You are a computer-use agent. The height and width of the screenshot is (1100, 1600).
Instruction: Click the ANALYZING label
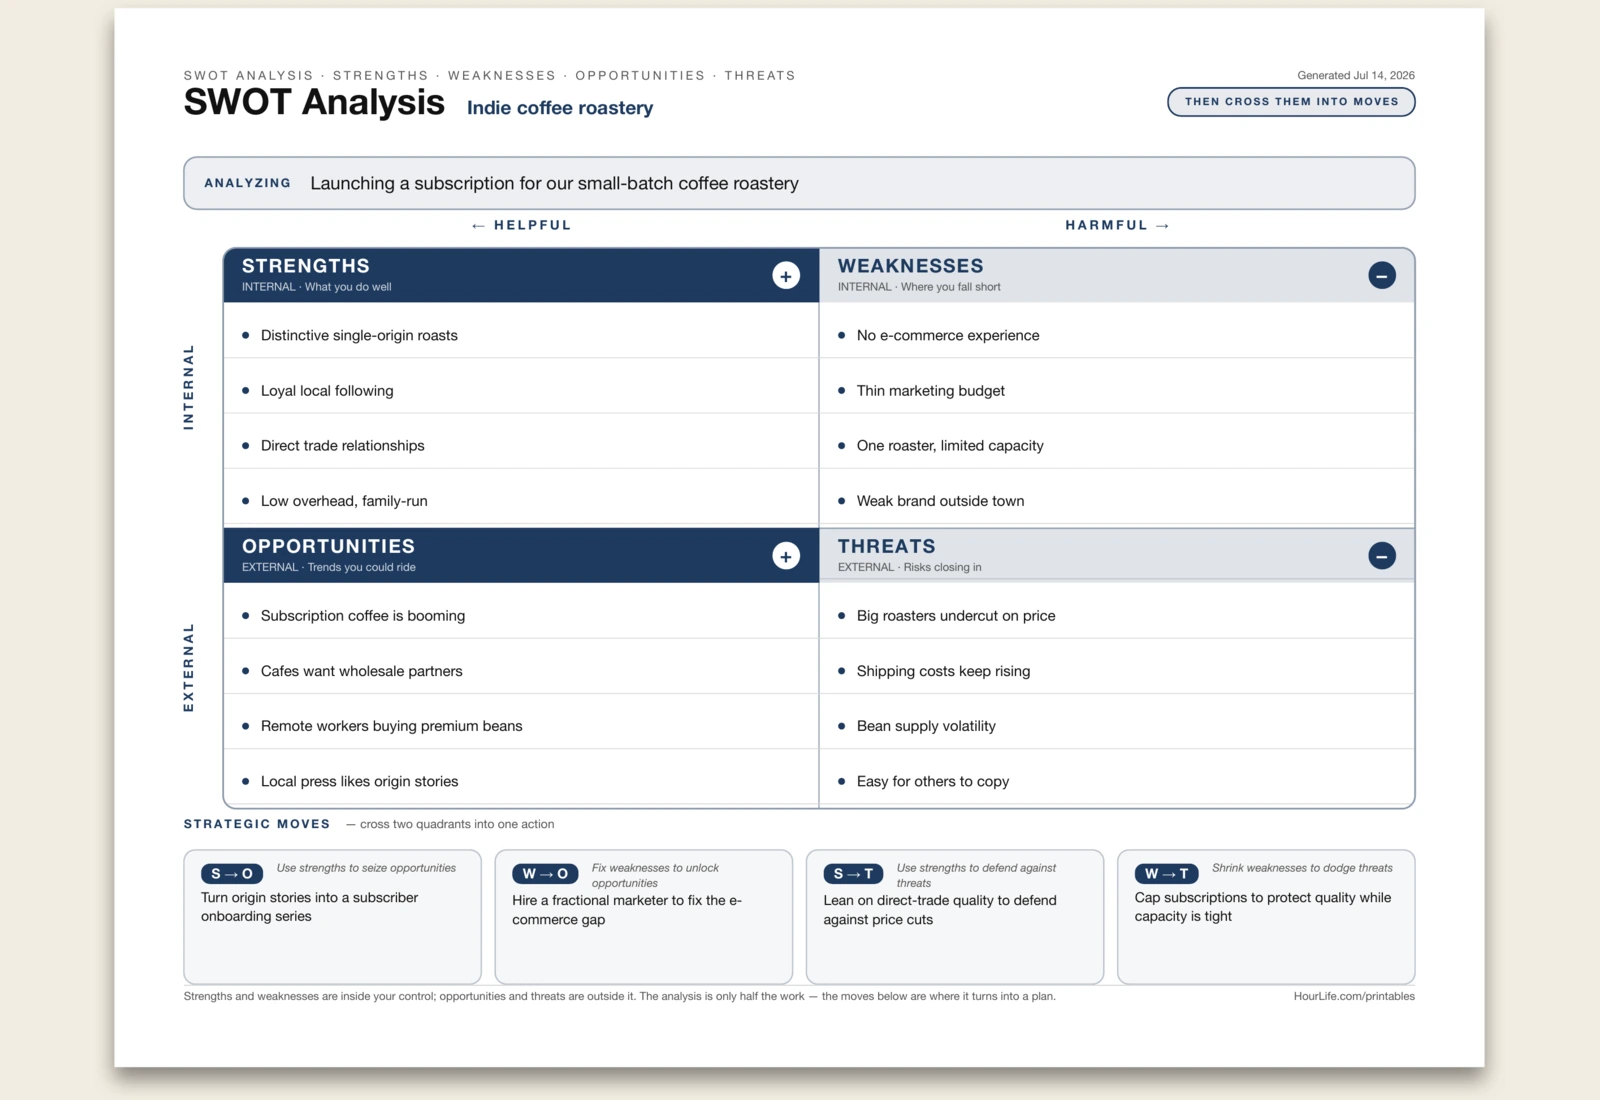pos(248,183)
